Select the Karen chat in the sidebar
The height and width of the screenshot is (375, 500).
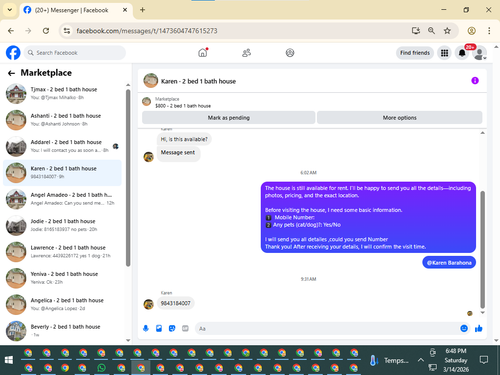[x=63, y=172]
